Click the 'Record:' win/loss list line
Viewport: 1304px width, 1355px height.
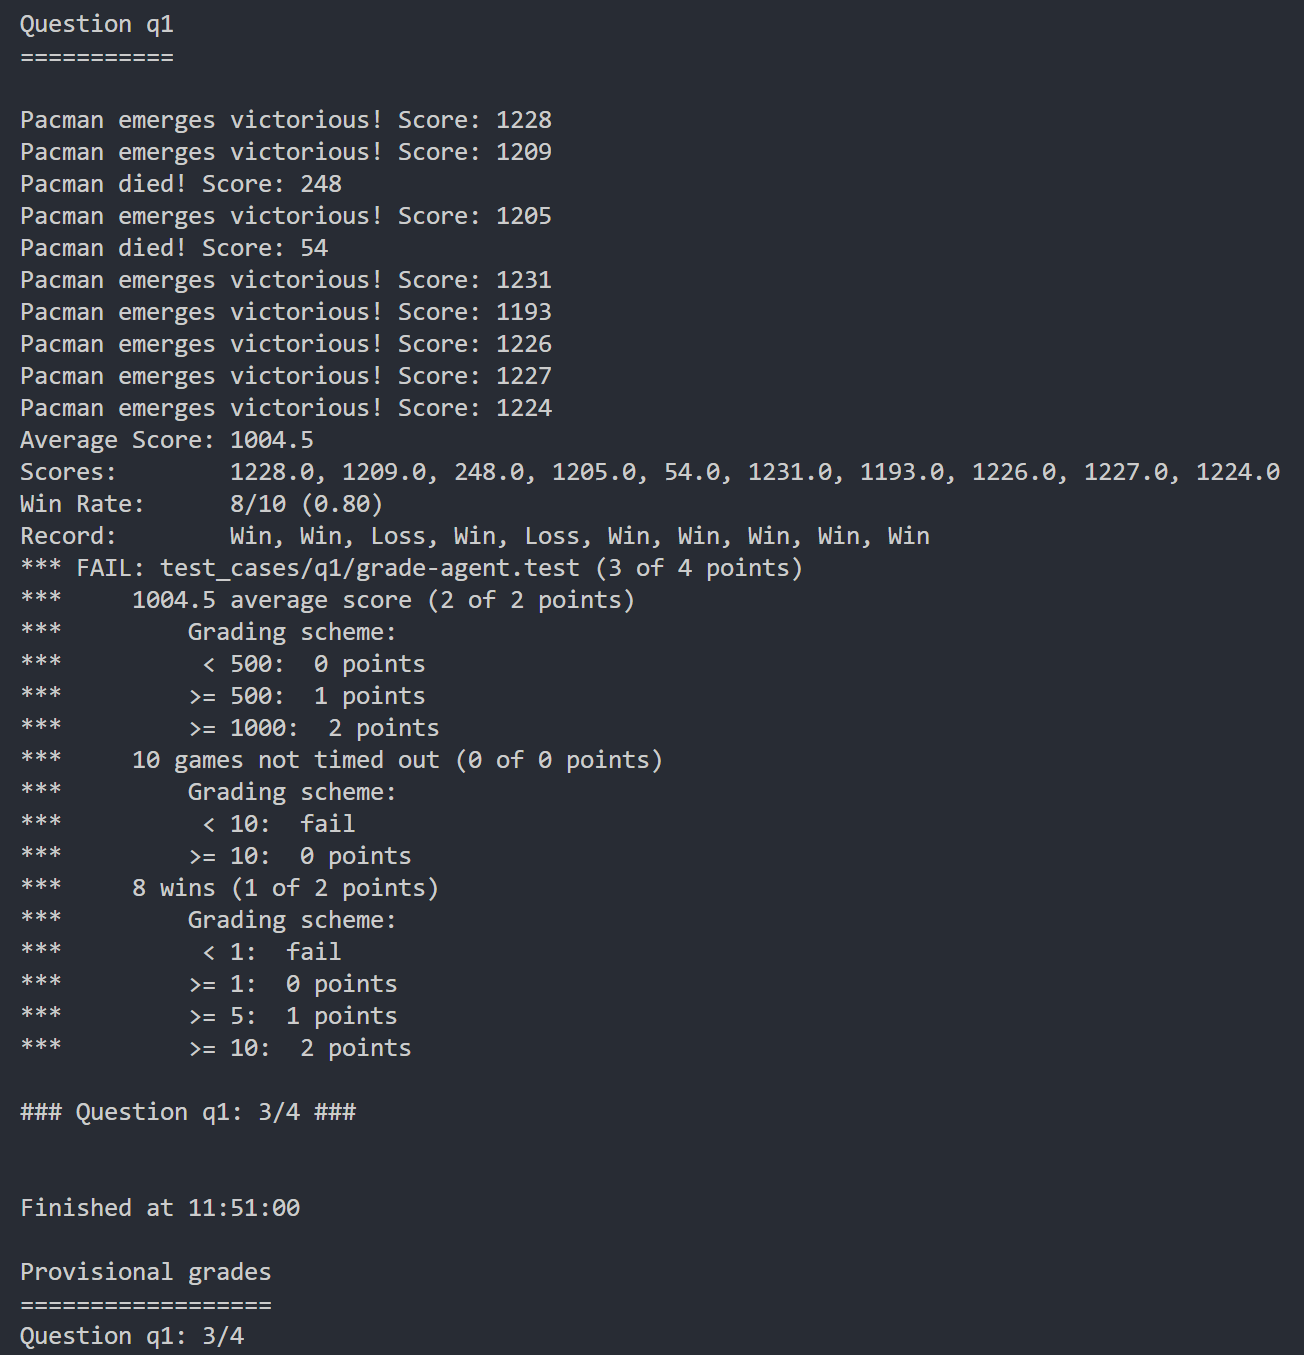[475, 536]
